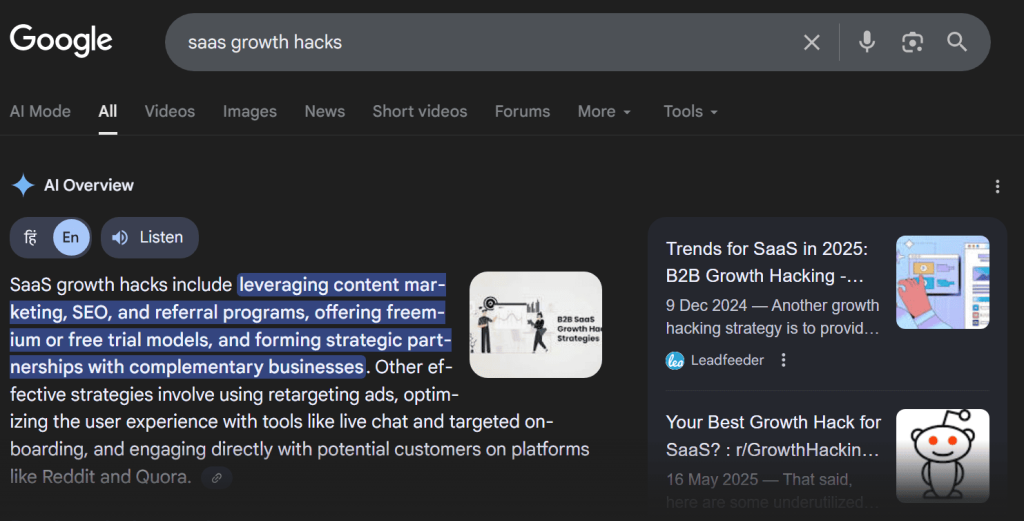The width and height of the screenshot is (1024, 521).
Task: Click the source link chip after Quora
Action: point(217,478)
